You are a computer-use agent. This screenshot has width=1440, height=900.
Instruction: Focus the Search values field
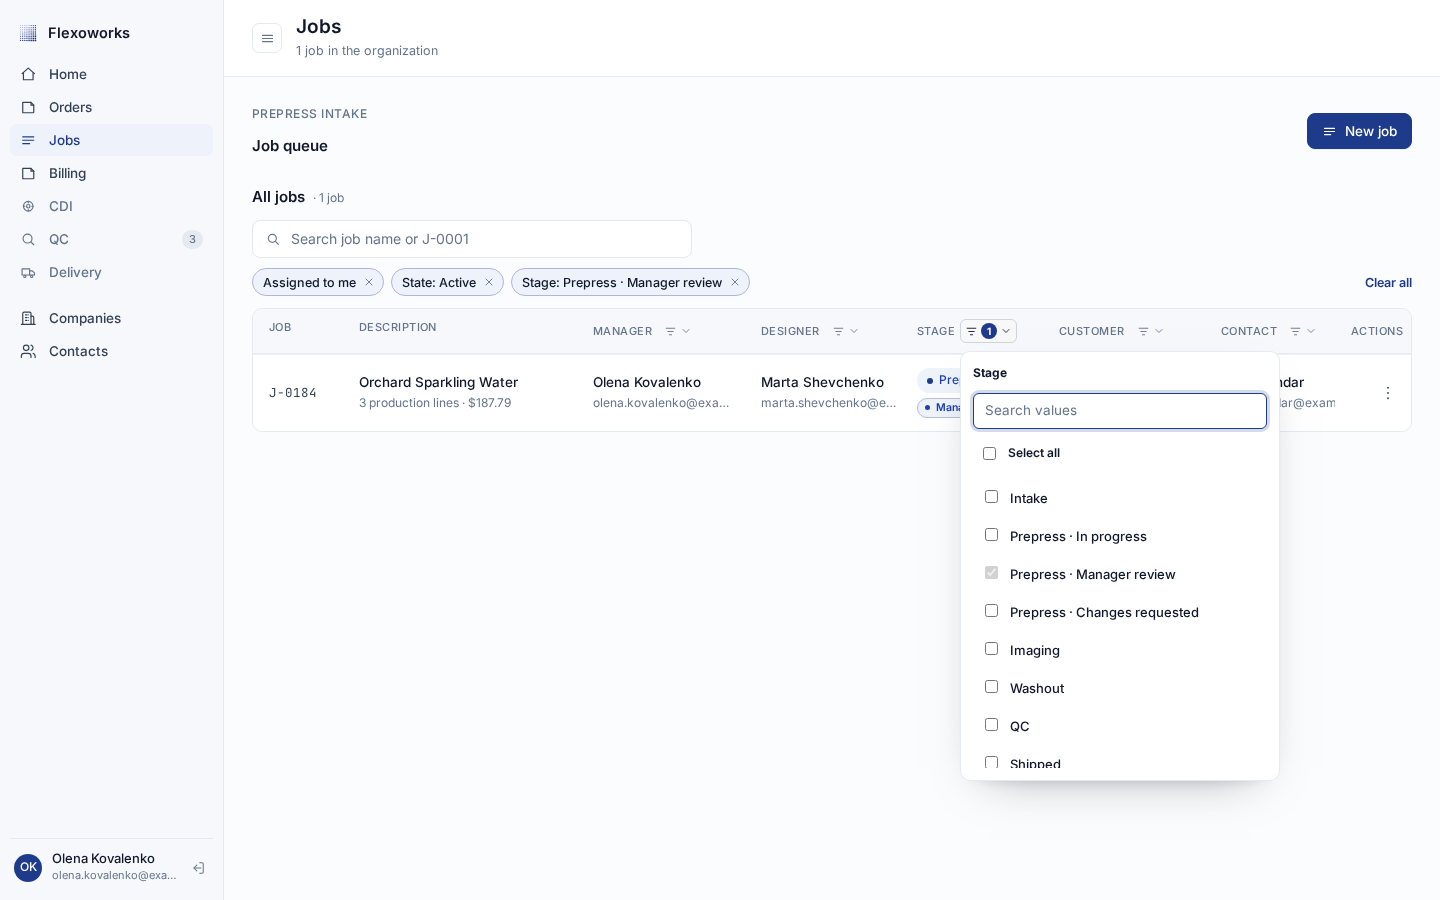[x=1120, y=410]
